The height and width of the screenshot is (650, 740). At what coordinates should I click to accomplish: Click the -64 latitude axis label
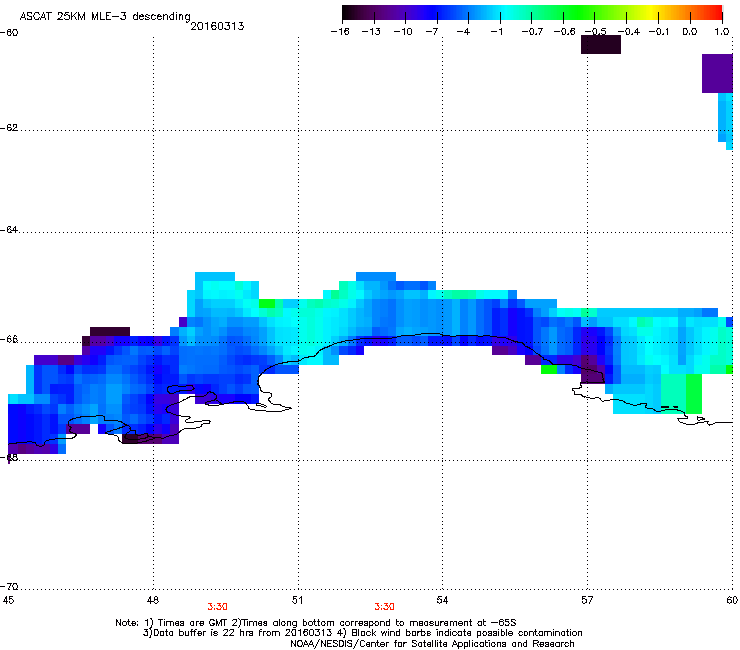[9, 230]
